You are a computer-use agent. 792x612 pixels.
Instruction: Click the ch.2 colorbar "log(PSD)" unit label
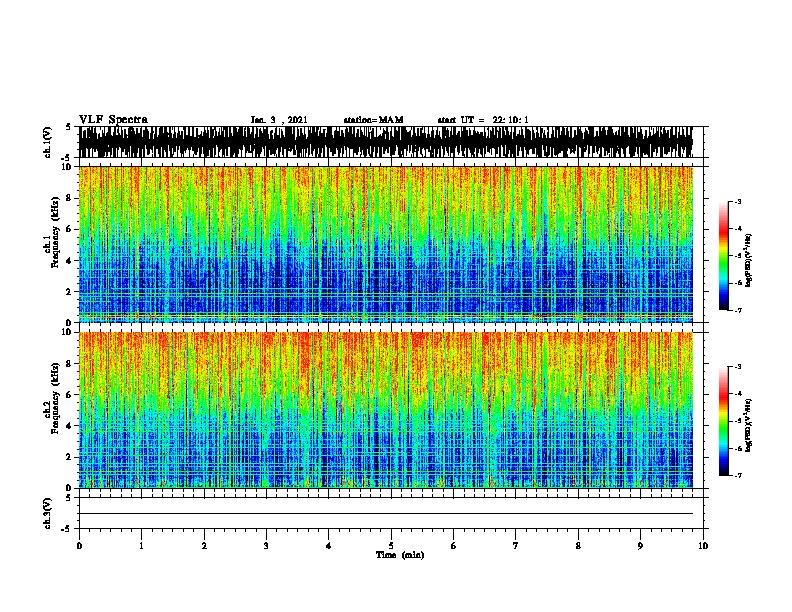click(x=748, y=425)
